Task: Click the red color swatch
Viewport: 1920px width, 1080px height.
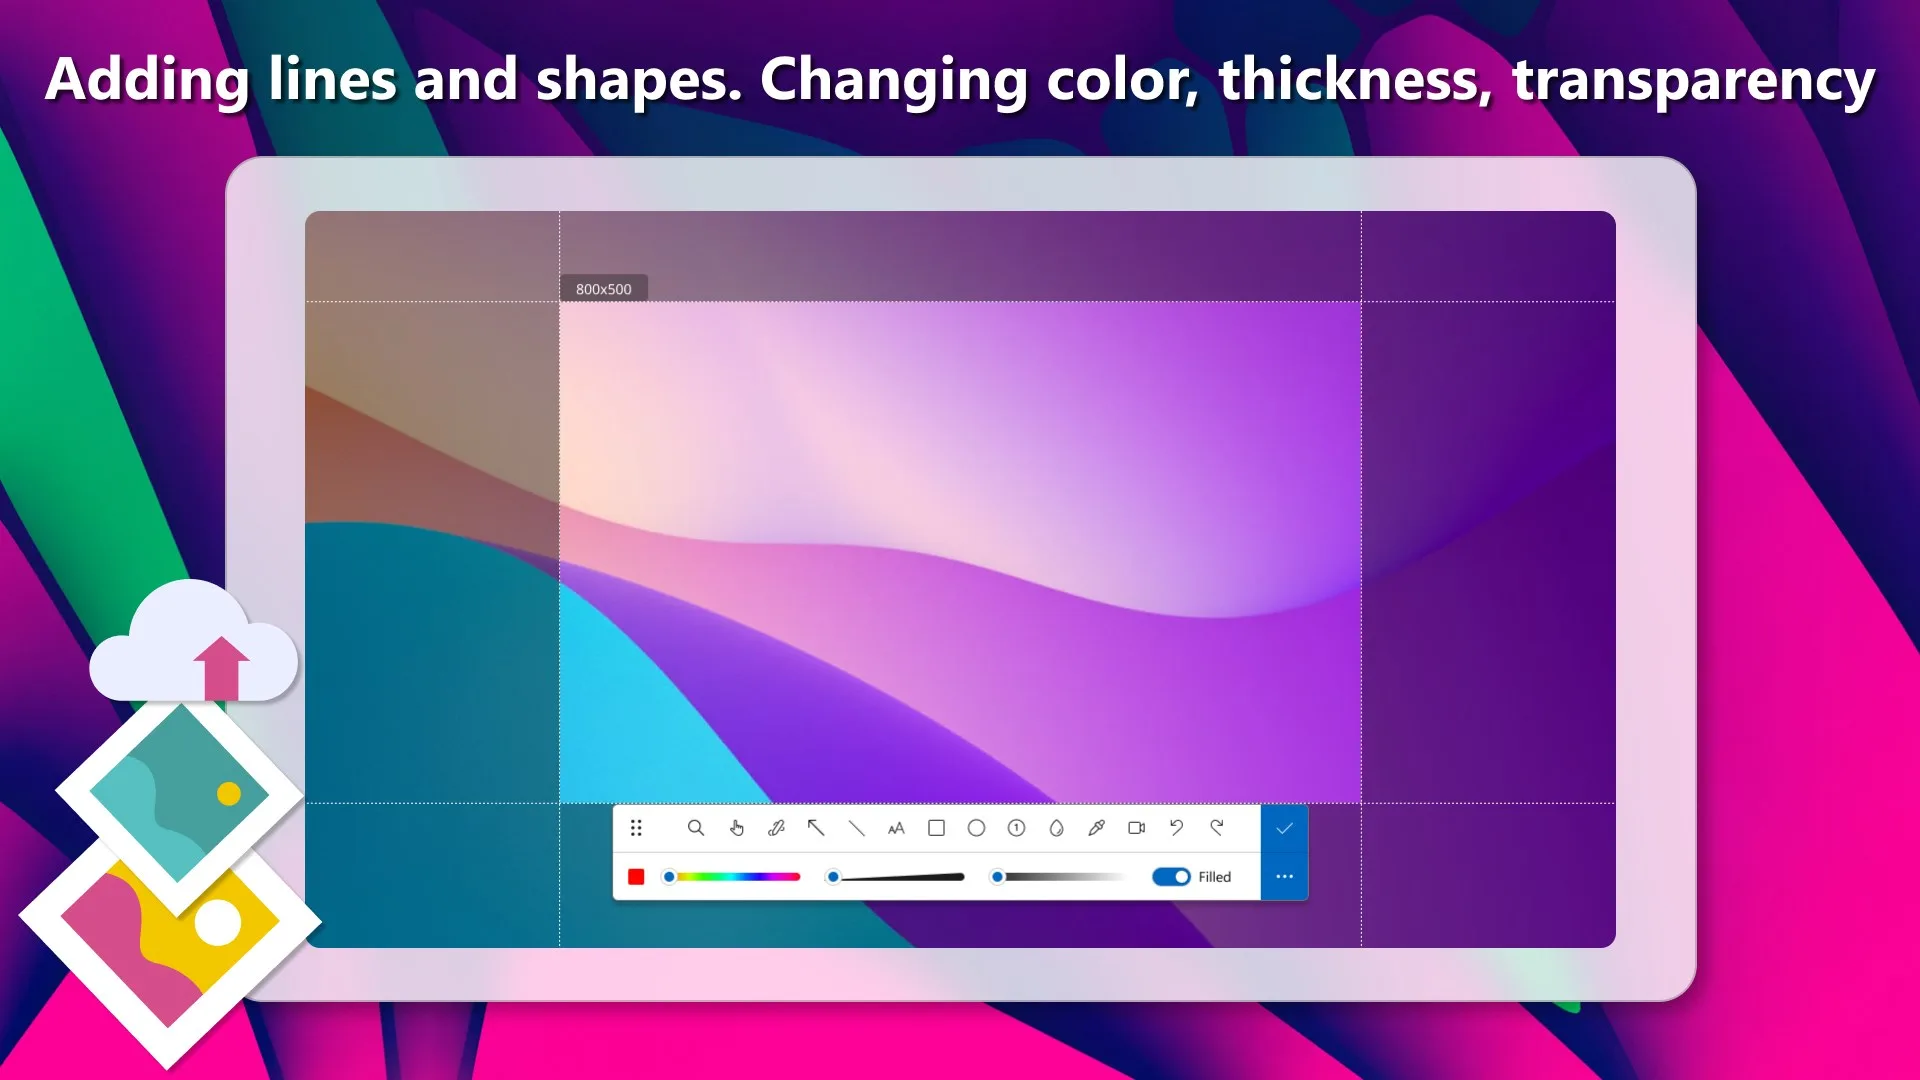Action: click(636, 877)
